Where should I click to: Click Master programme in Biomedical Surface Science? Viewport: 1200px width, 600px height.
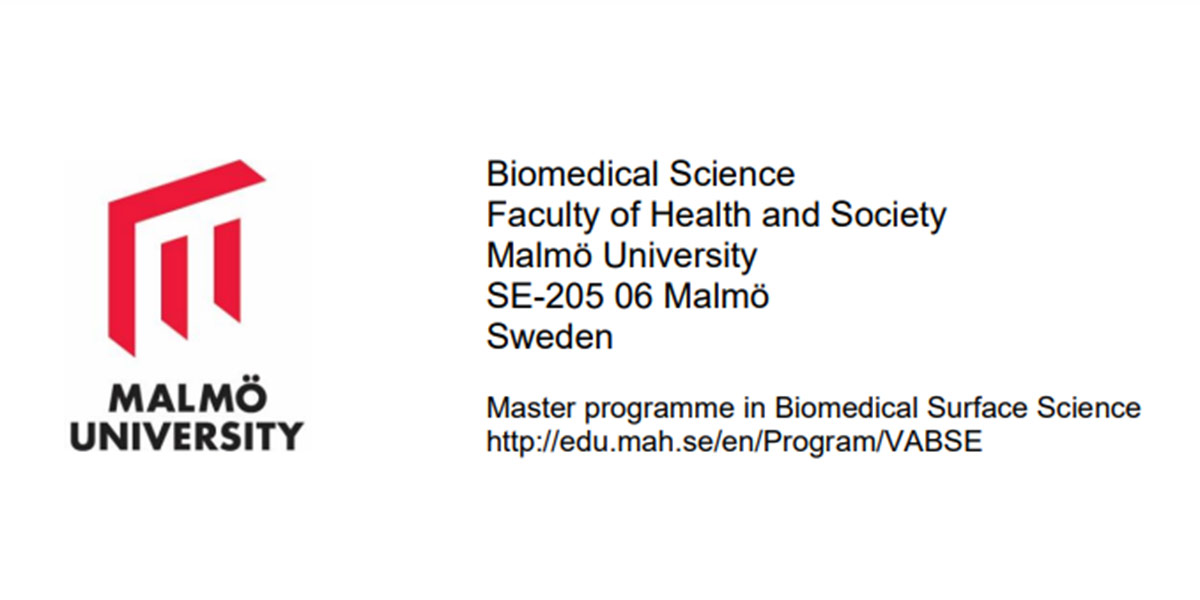pos(813,408)
